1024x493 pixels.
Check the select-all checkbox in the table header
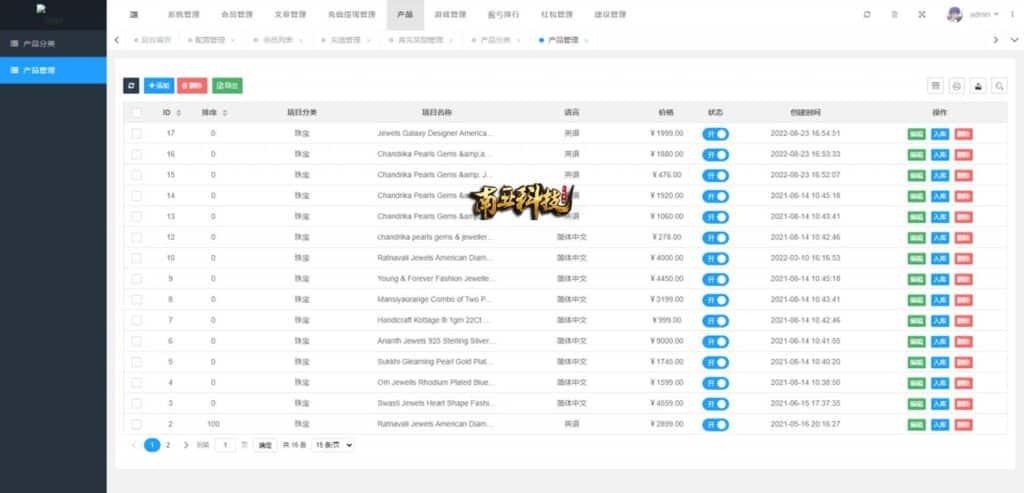pyautogui.click(x=136, y=112)
